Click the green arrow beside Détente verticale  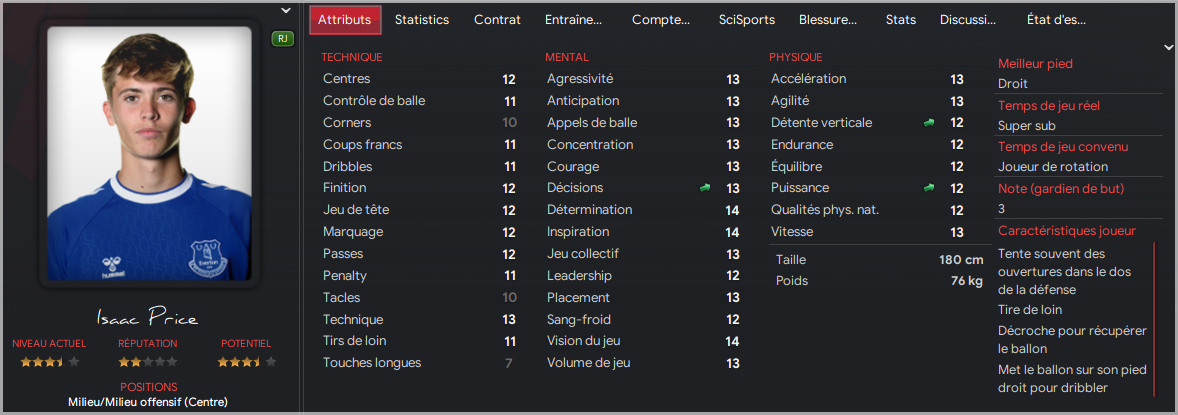929,123
